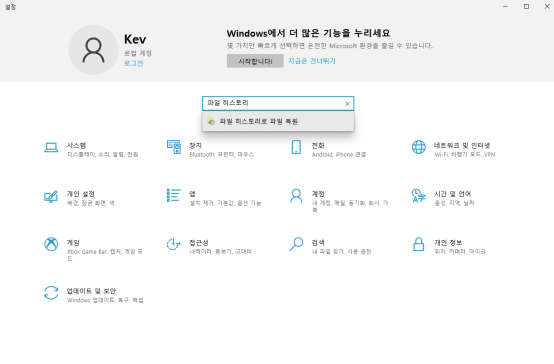Minimize the 설정 window
The image size is (554, 364).
(x=506, y=6)
